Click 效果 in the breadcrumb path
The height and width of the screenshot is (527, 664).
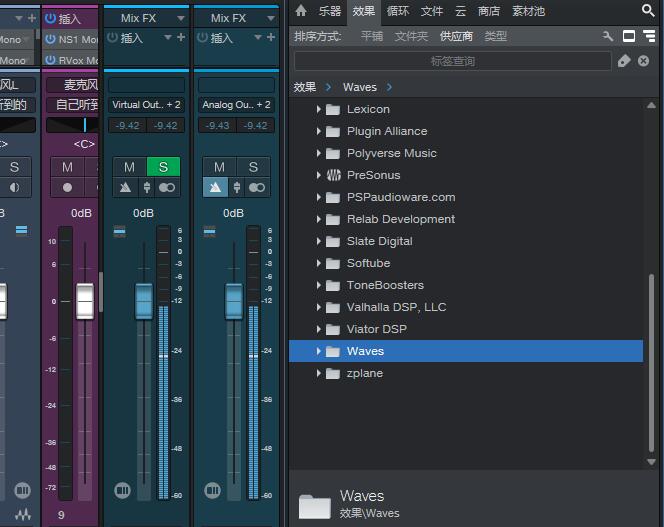pyautogui.click(x=305, y=87)
